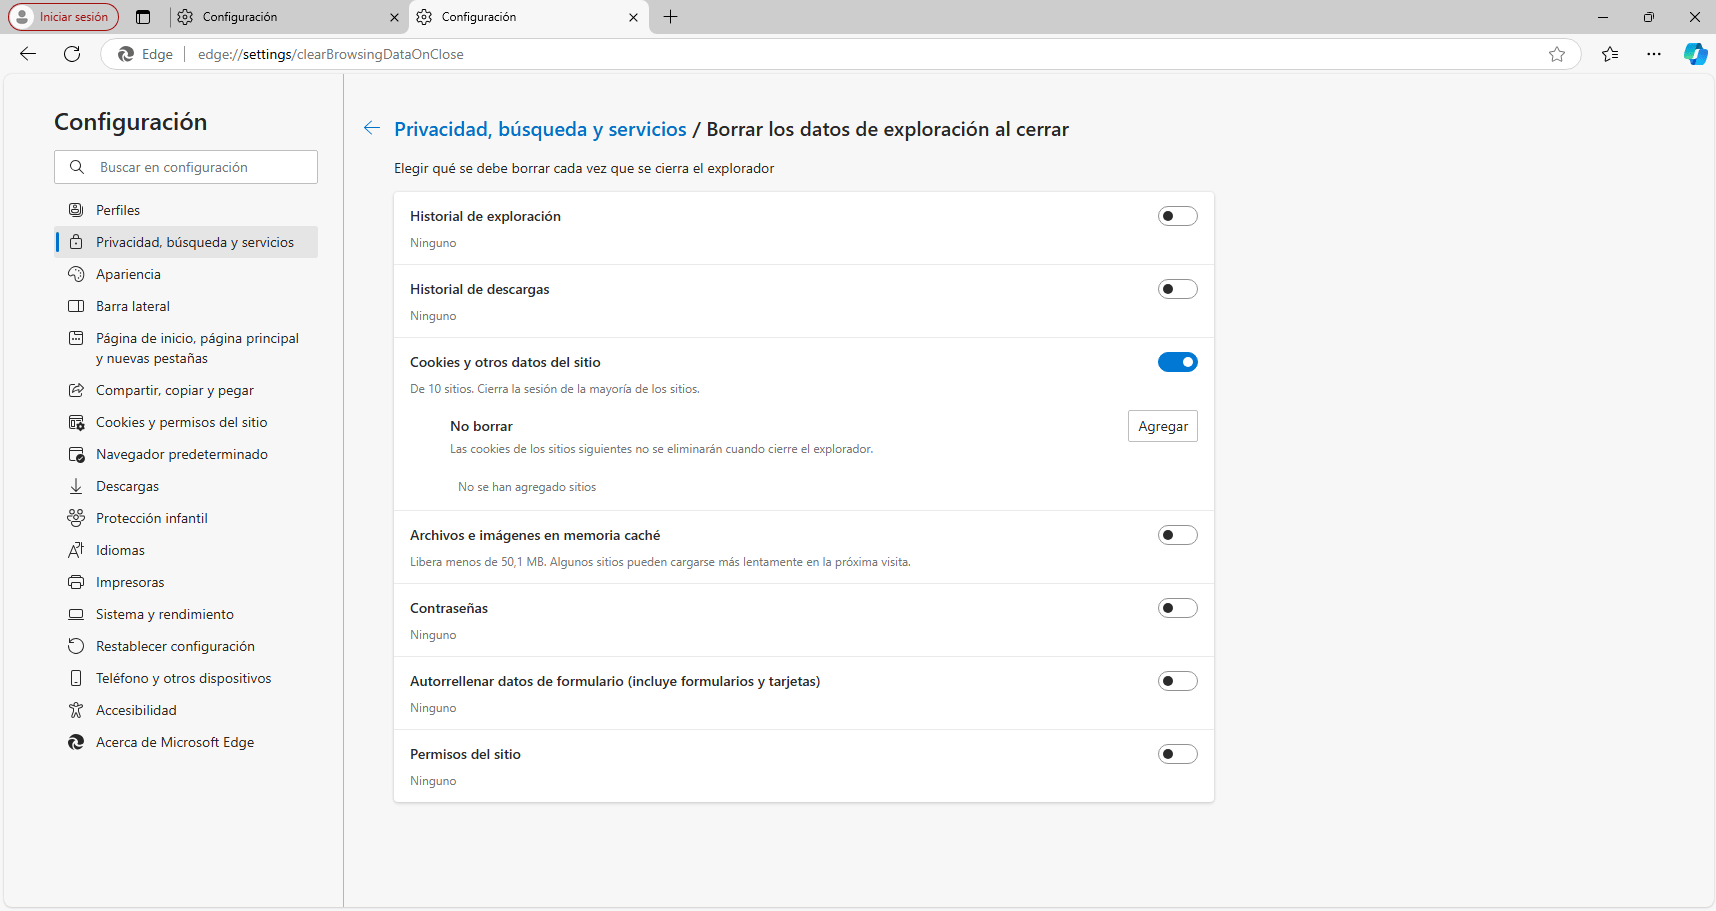Screen dimensions: 1716x911
Task: Click the Accesibilidad icon in sidebar
Action: tap(76, 710)
